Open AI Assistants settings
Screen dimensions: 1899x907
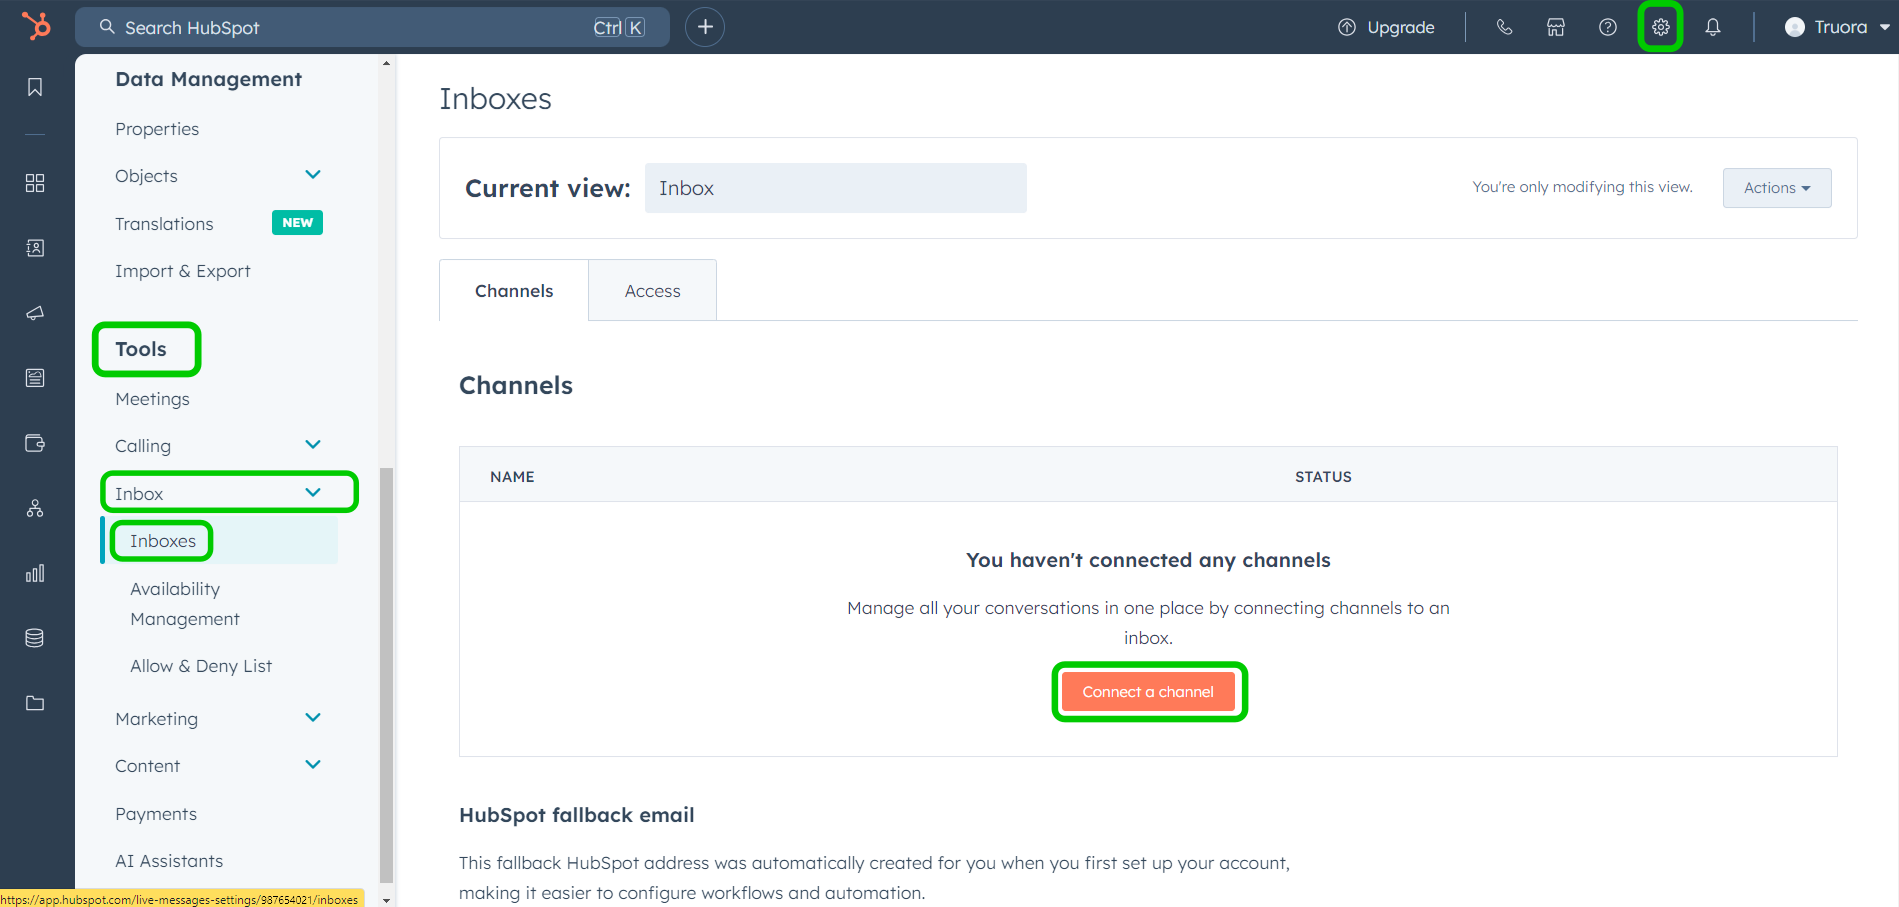coord(169,861)
